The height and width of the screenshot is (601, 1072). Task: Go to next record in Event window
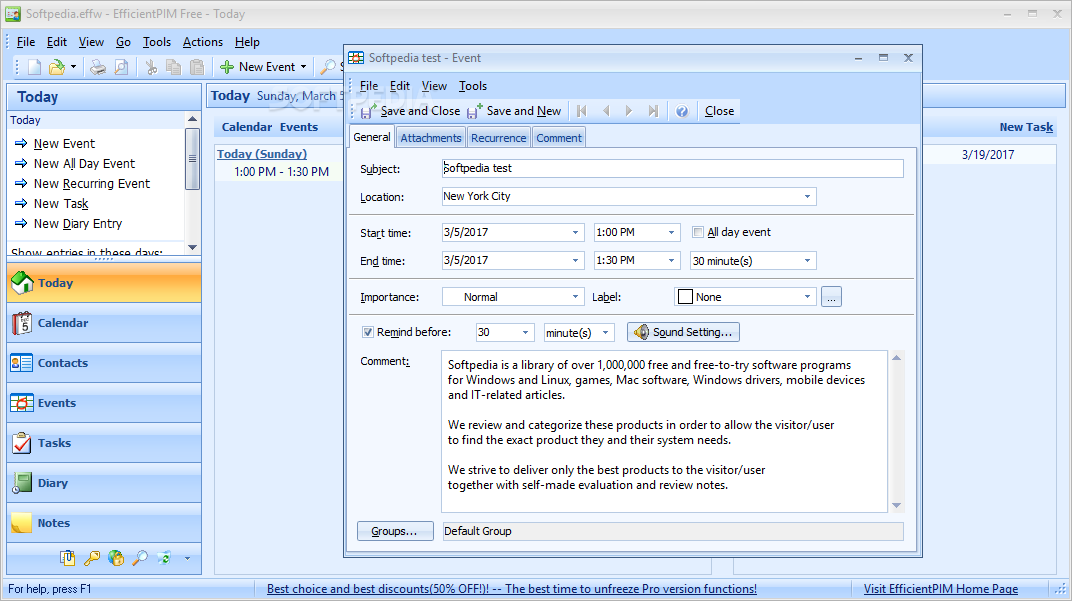click(x=629, y=111)
